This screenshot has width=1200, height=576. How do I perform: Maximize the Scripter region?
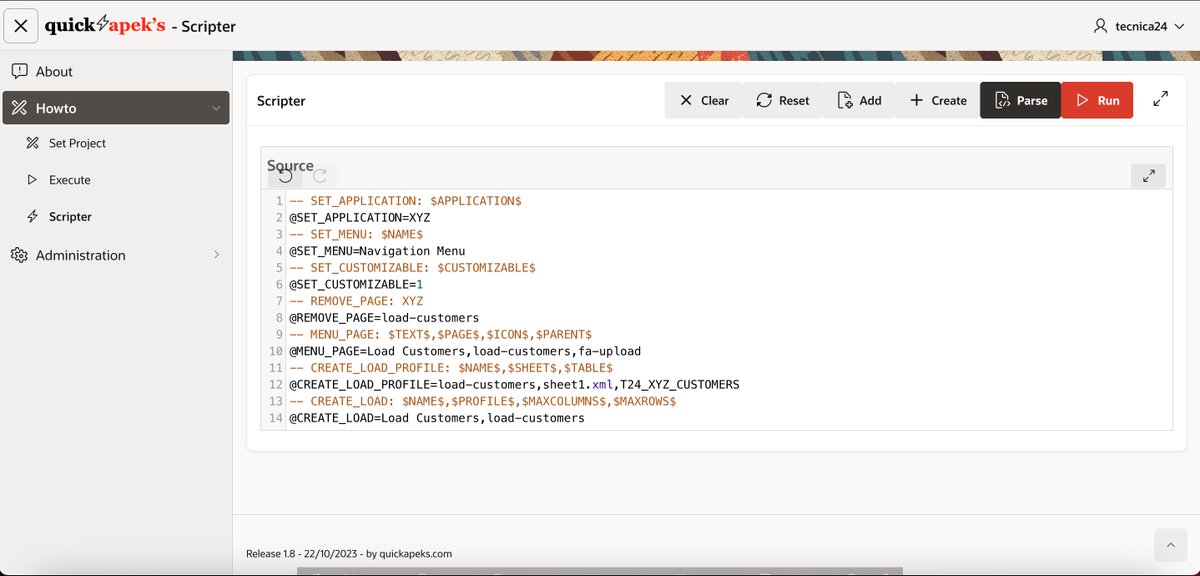pos(1160,99)
